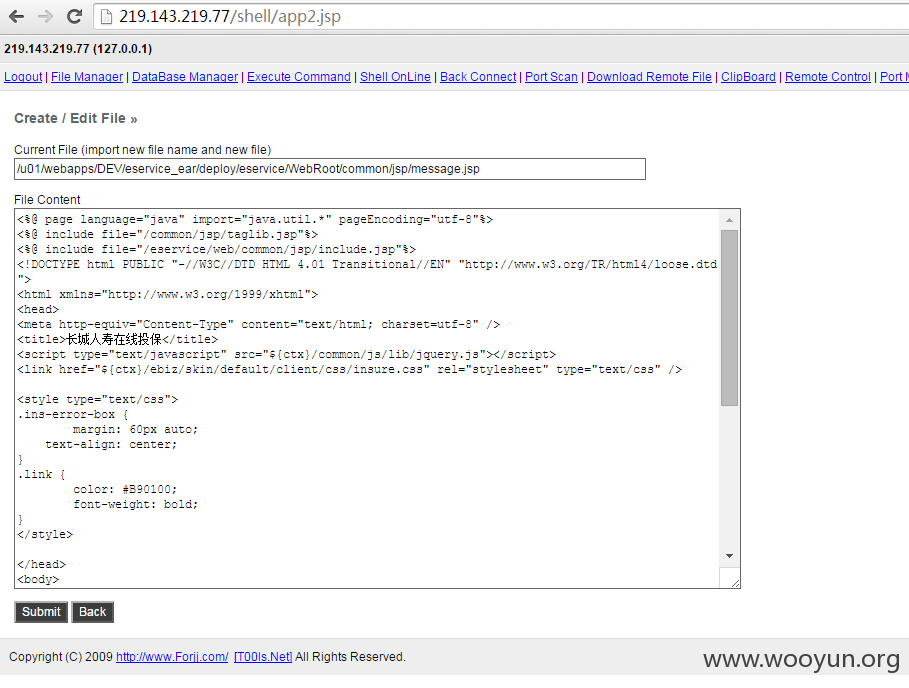909x688 pixels.
Task: Open Execute Command link
Action: [x=299, y=77]
